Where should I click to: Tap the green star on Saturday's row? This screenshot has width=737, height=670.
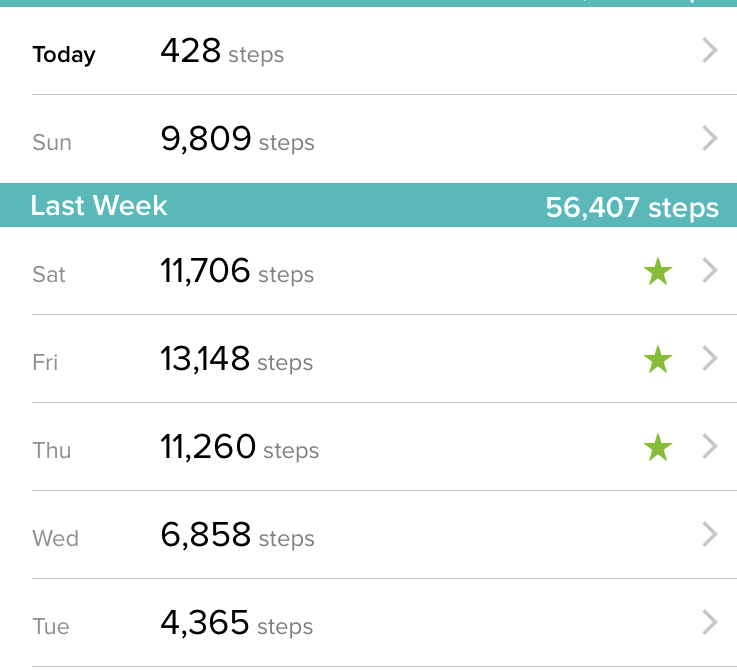click(x=657, y=271)
